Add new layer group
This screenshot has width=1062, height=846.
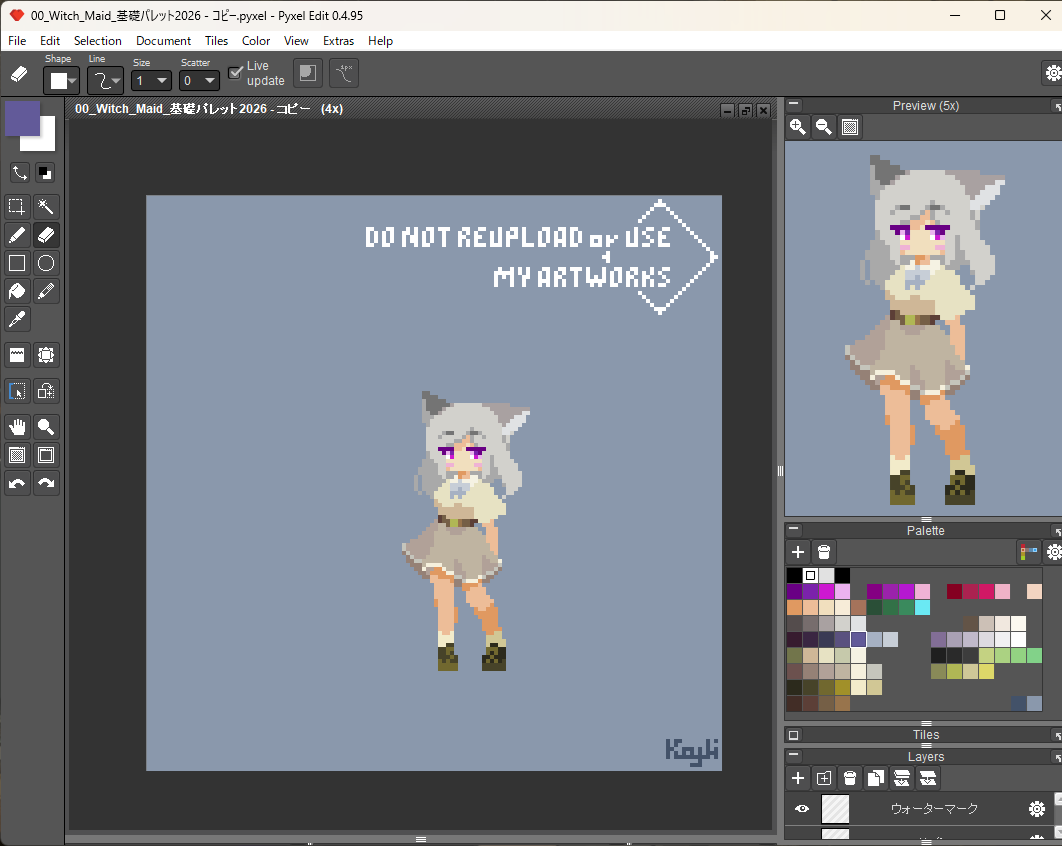(x=824, y=778)
